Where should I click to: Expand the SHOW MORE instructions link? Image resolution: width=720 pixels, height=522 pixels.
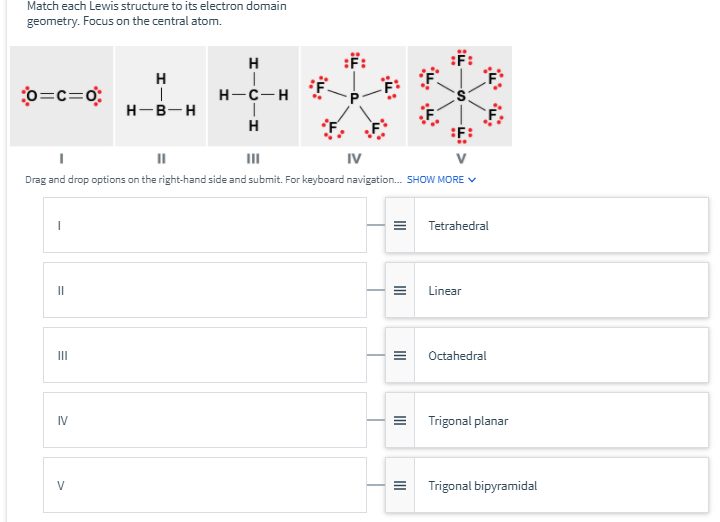[x=435, y=180]
